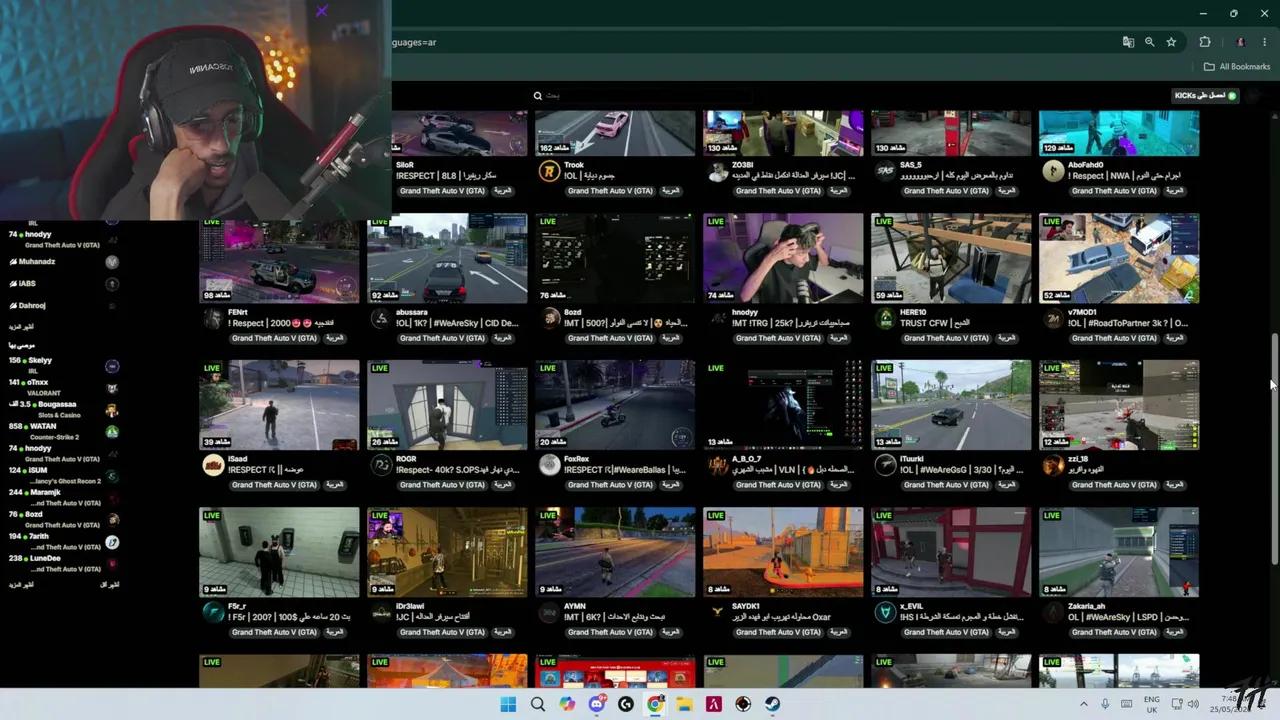This screenshot has height=720, width=1280.
Task: Open Trook's channel avatar
Action: (x=549, y=172)
